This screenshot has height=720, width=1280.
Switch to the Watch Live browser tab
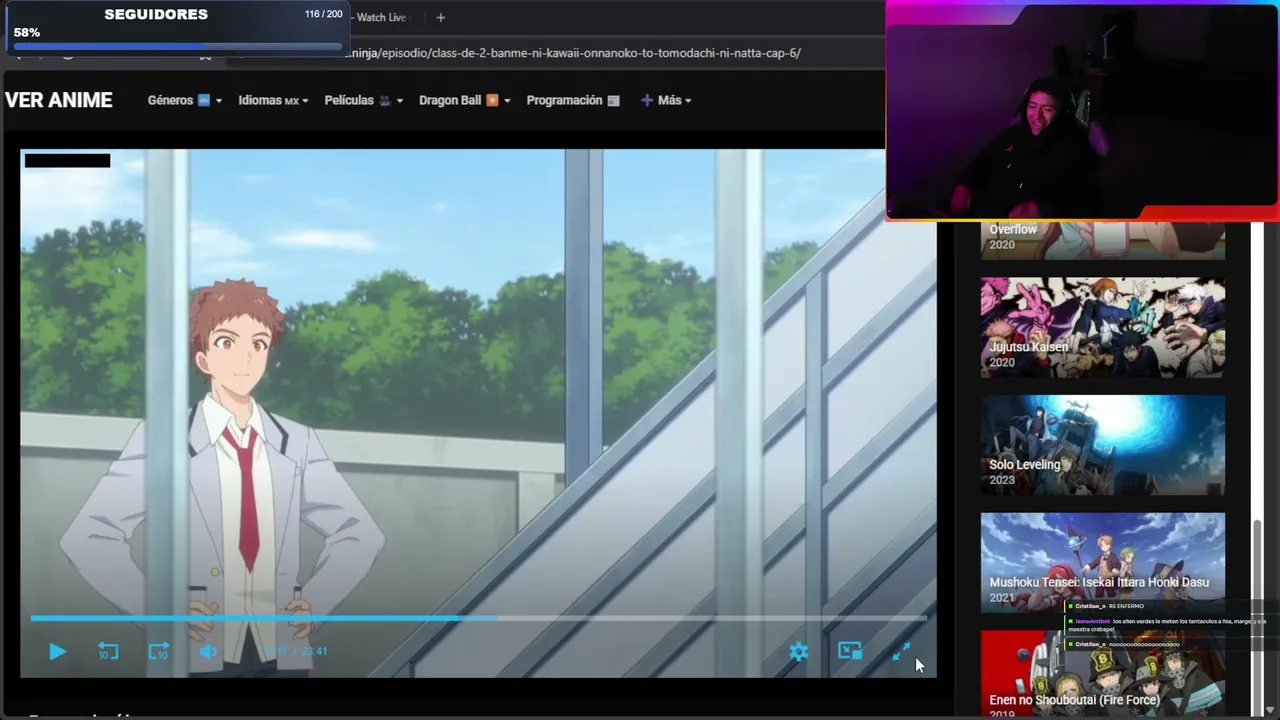383,17
